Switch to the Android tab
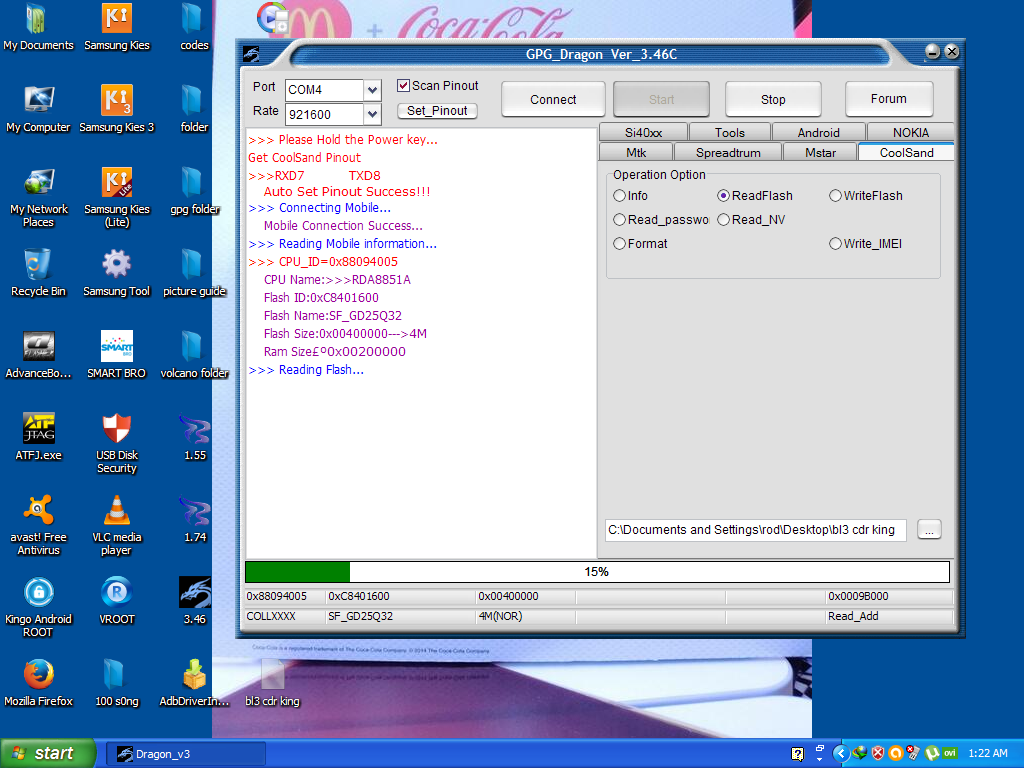The height and width of the screenshot is (768, 1024). click(x=818, y=133)
